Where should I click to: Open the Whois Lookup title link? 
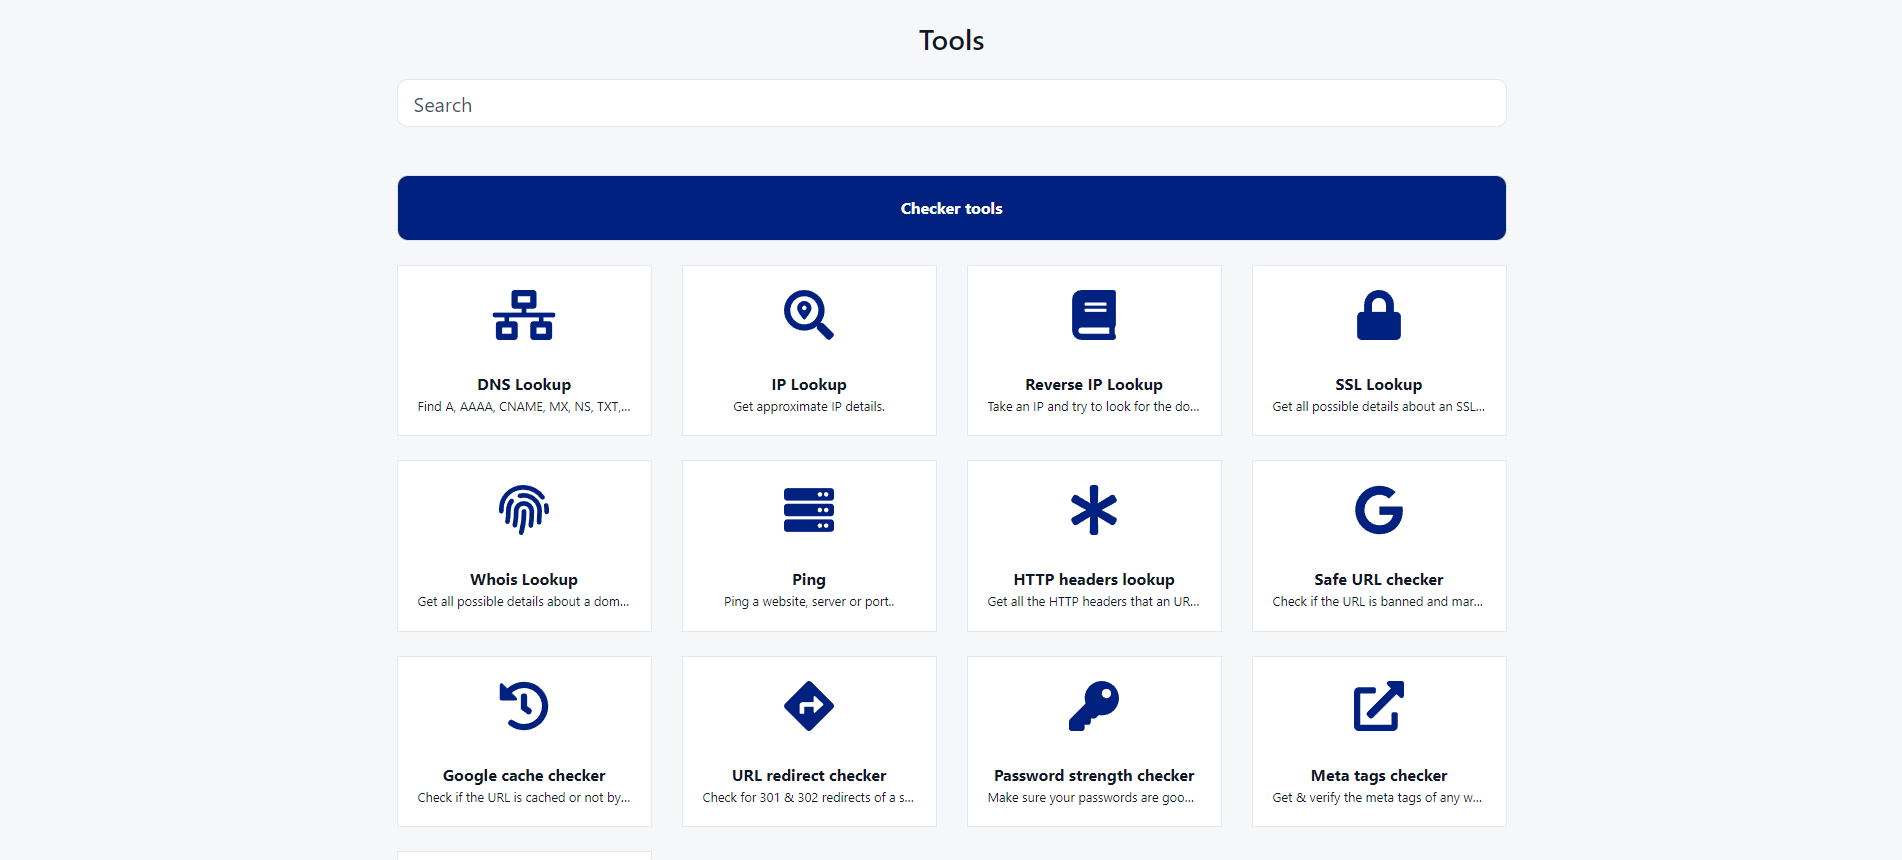click(x=524, y=580)
